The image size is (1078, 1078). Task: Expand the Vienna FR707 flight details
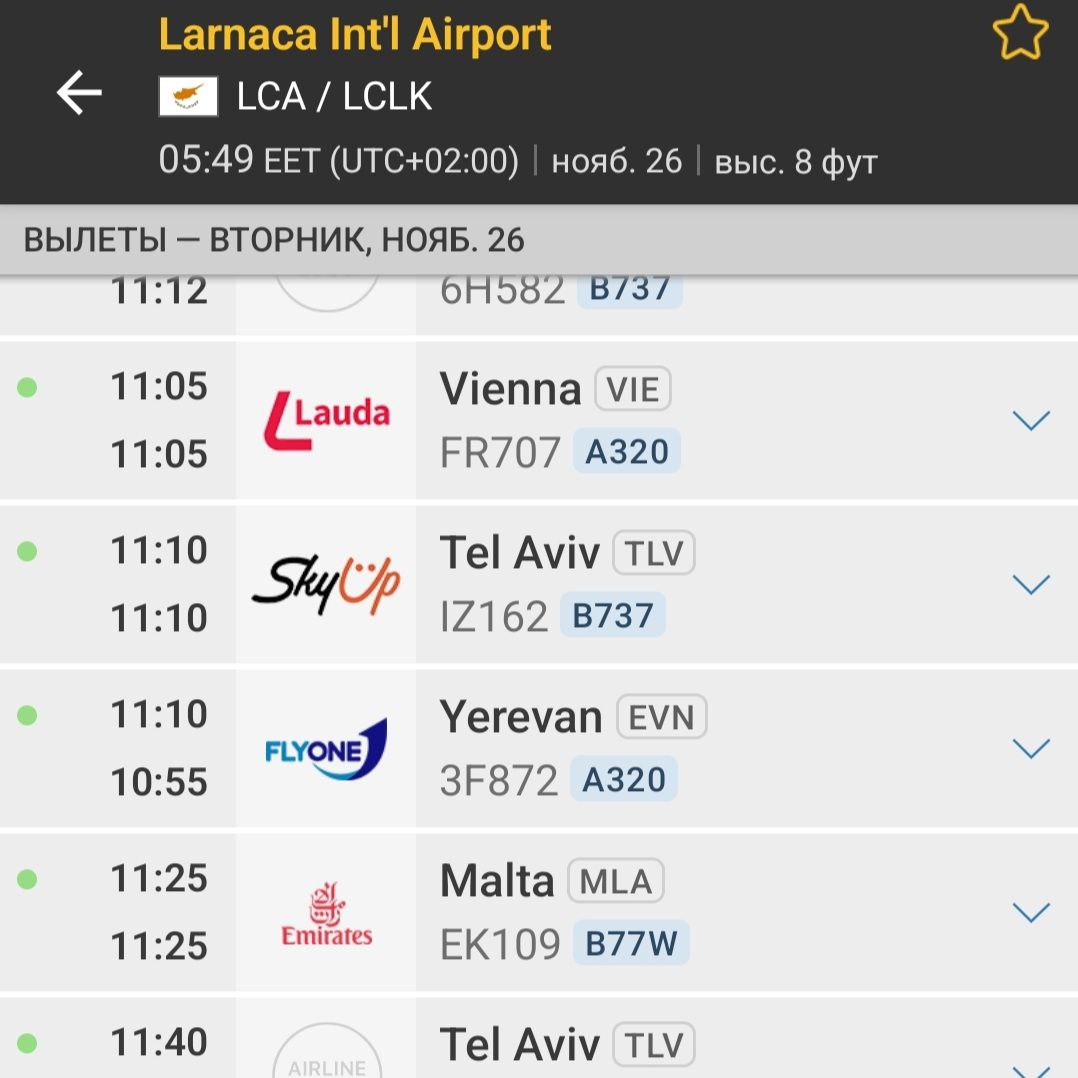(x=1031, y=420)
